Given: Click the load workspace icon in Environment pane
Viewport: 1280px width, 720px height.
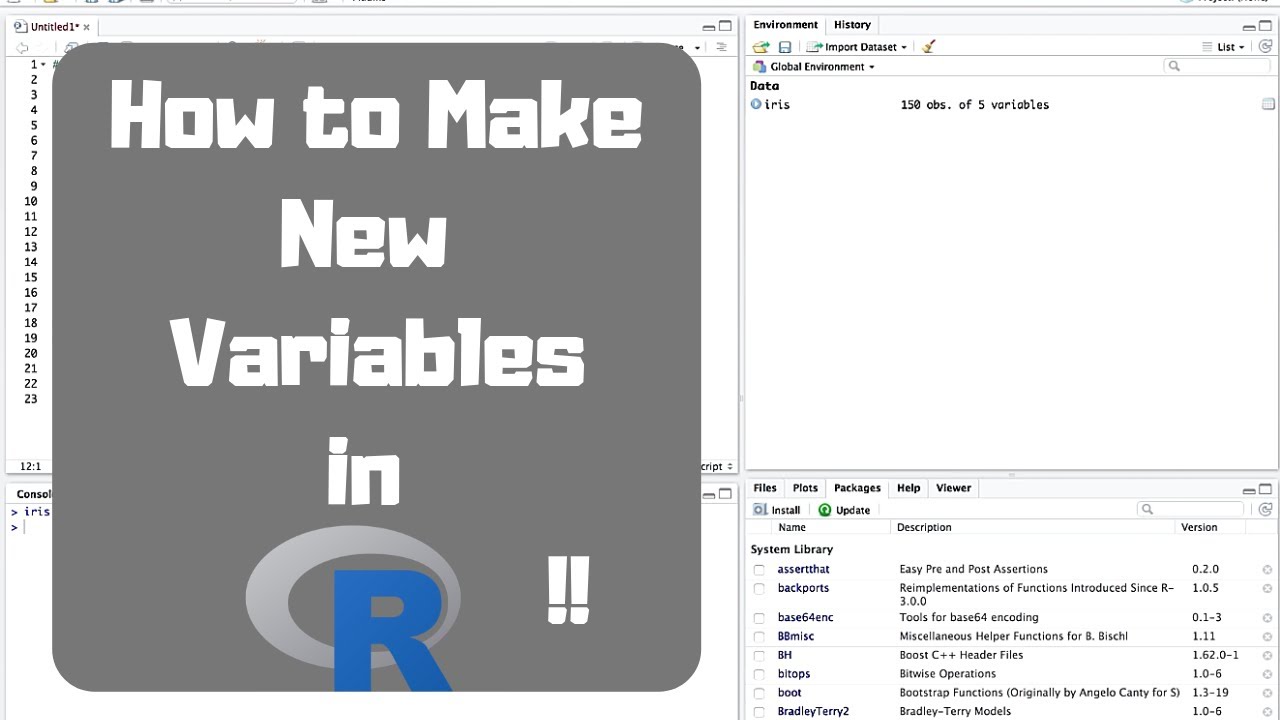Looking at the screenshot, I should tap(761, 47).
